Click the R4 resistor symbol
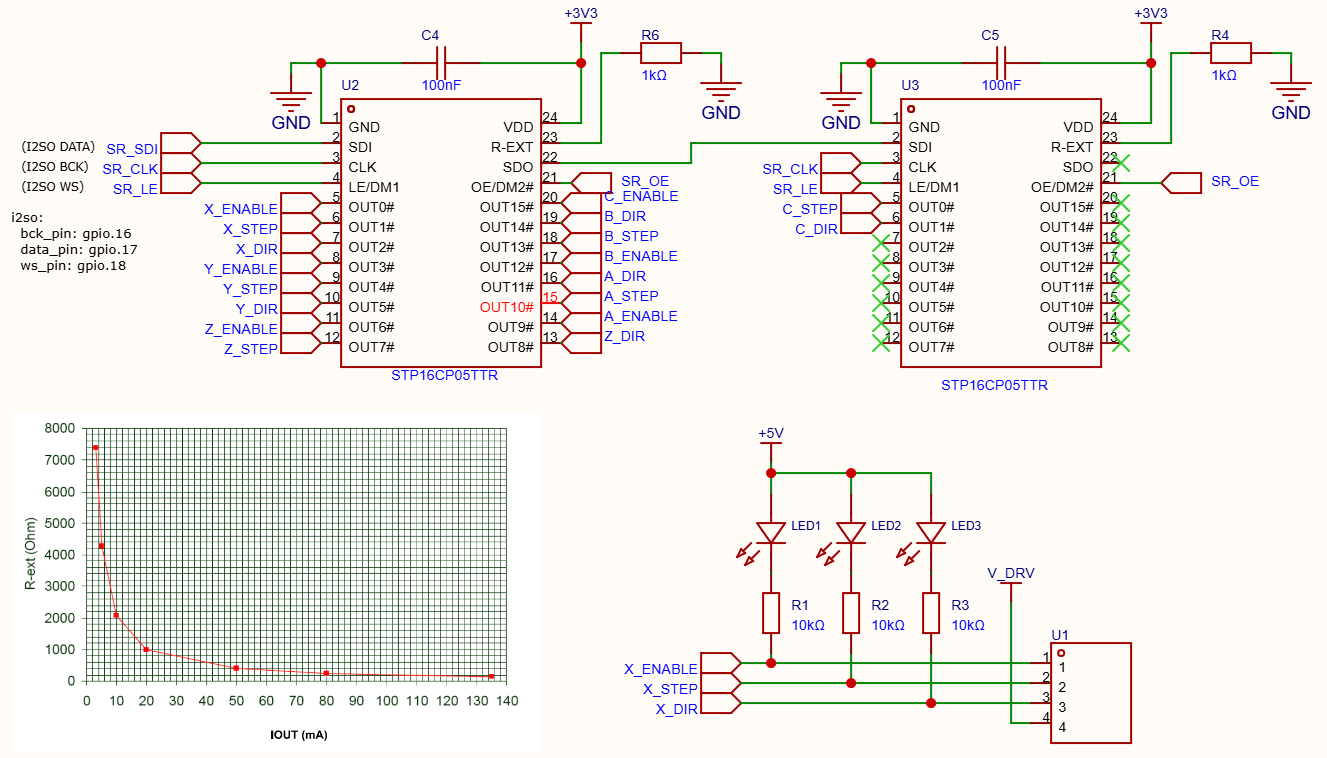 click(x=1230, y=53)
